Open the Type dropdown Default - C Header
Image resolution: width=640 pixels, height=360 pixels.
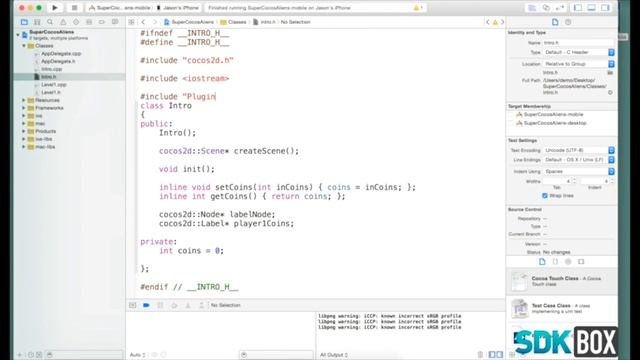point(579,52)
